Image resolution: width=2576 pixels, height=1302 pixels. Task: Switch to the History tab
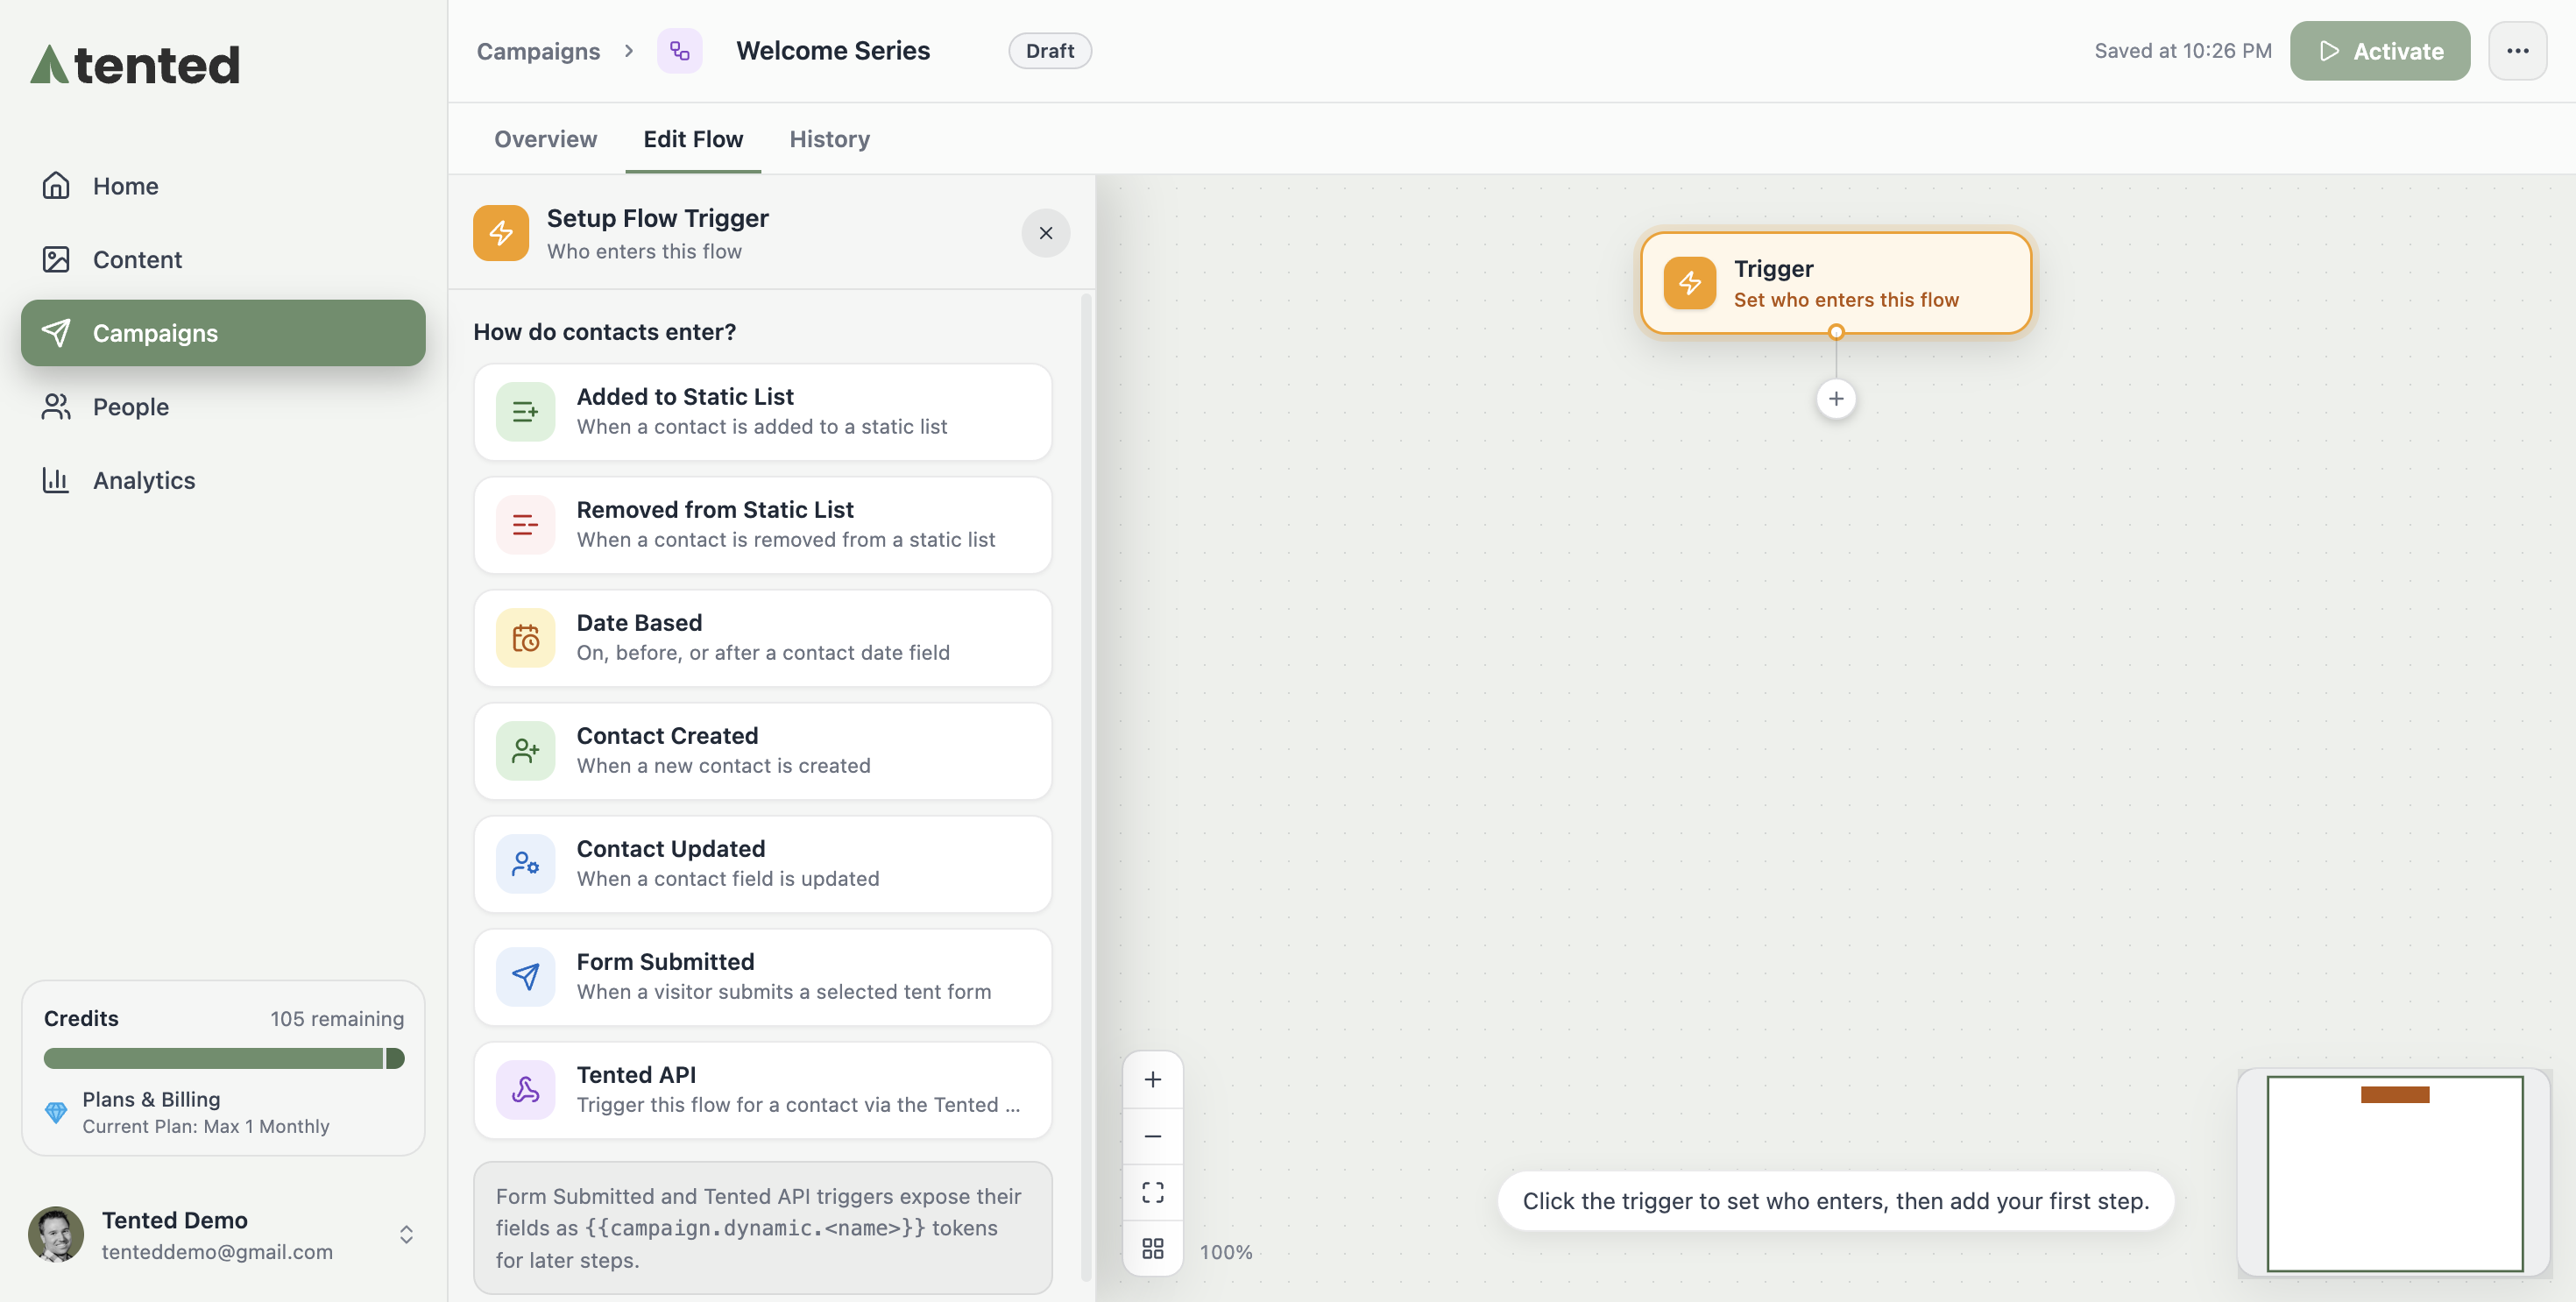click(x=829, y=139)
